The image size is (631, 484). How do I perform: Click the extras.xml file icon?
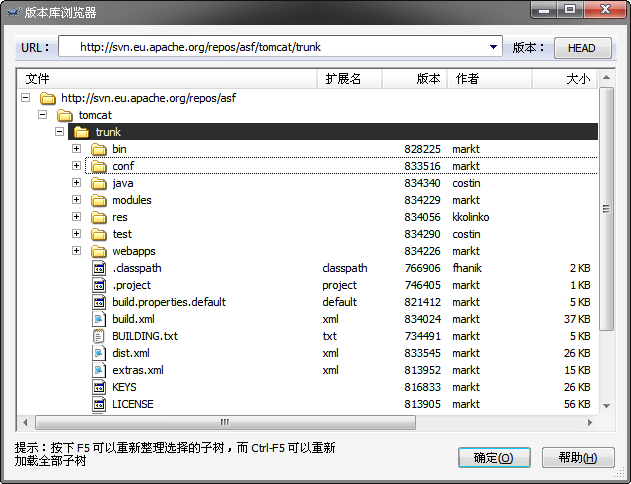[x=99, y=370]
